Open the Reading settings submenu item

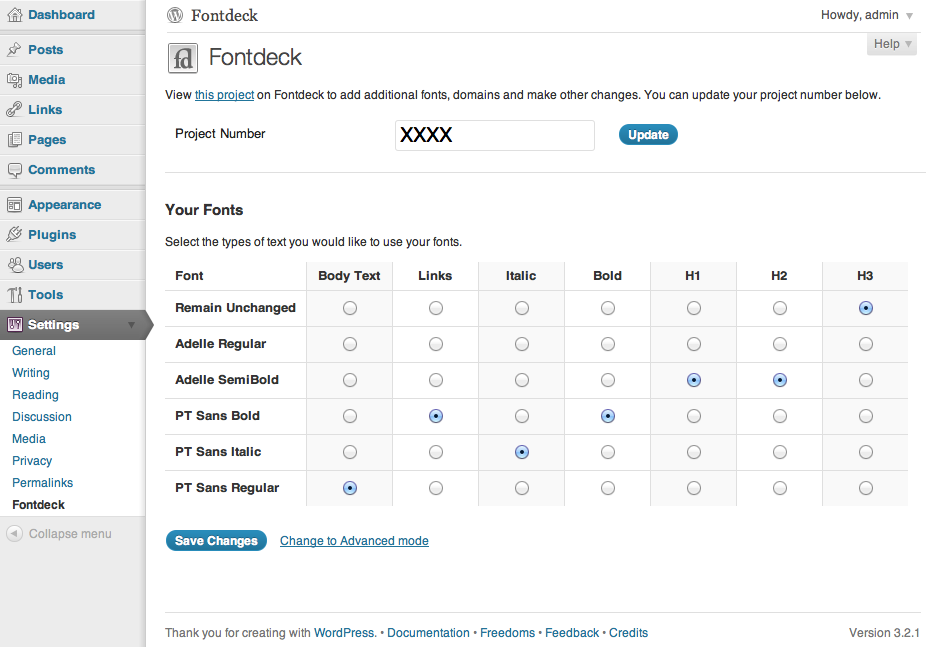tap(35, 395)
